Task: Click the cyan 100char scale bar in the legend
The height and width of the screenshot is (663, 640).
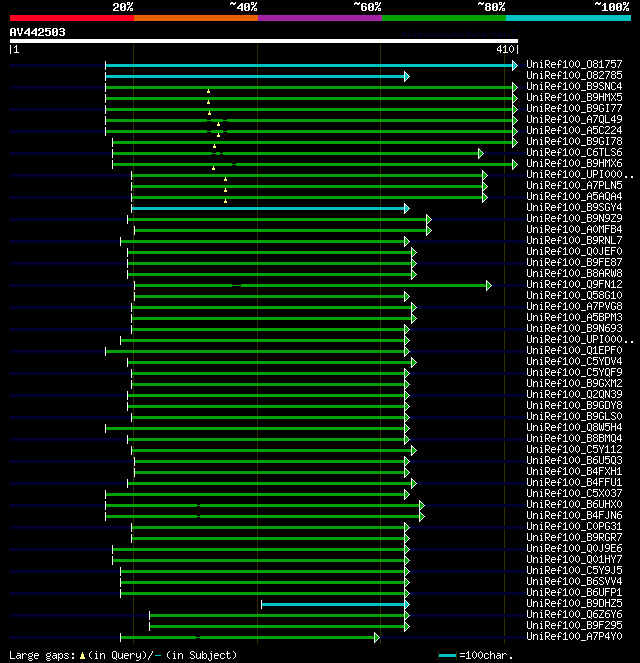Action: pos(447,656)
